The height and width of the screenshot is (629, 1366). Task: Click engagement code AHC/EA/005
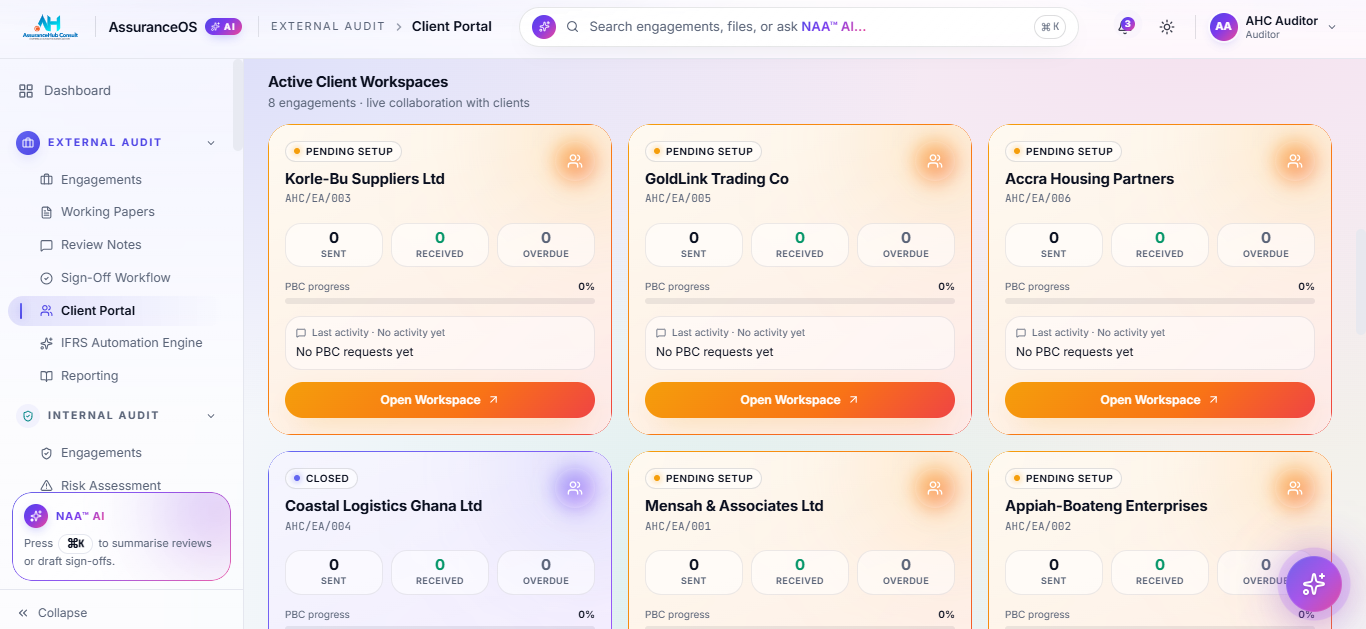point(678,199)
